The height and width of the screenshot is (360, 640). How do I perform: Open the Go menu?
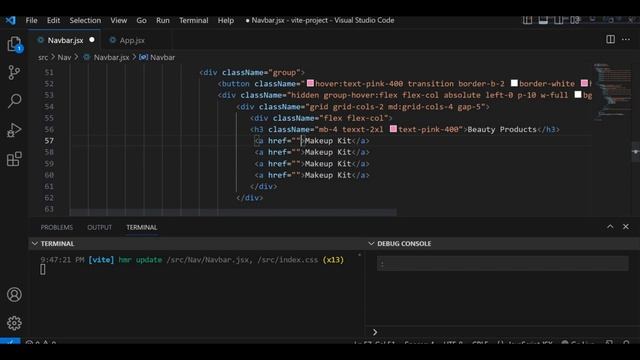click(141, 20)
